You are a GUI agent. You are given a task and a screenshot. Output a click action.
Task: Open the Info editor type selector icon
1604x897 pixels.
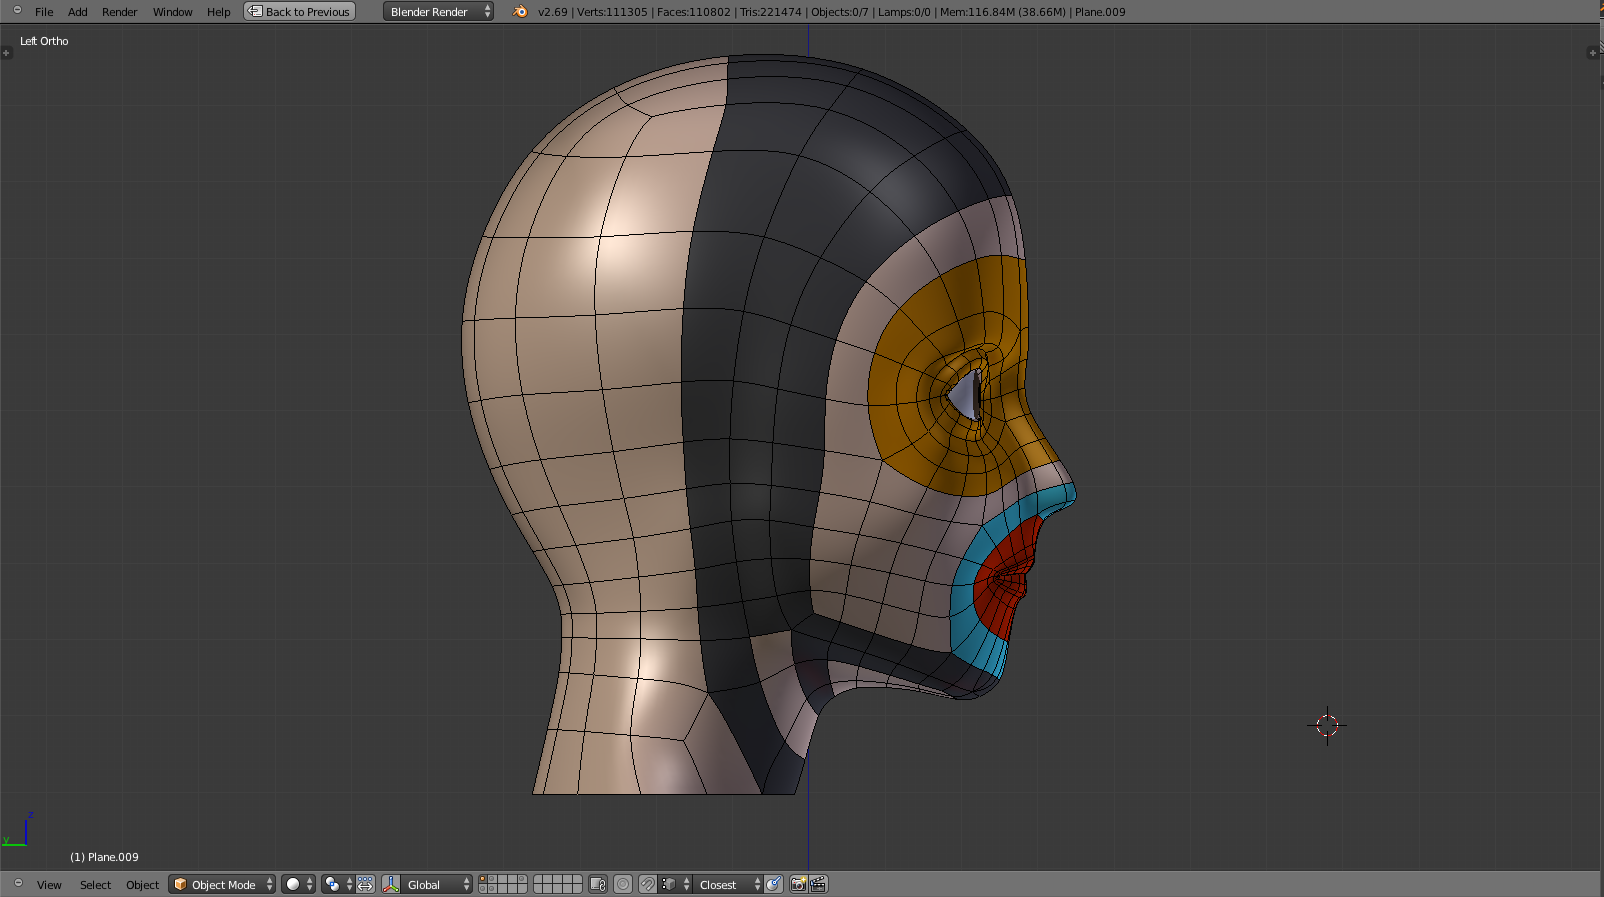[17, 11]
